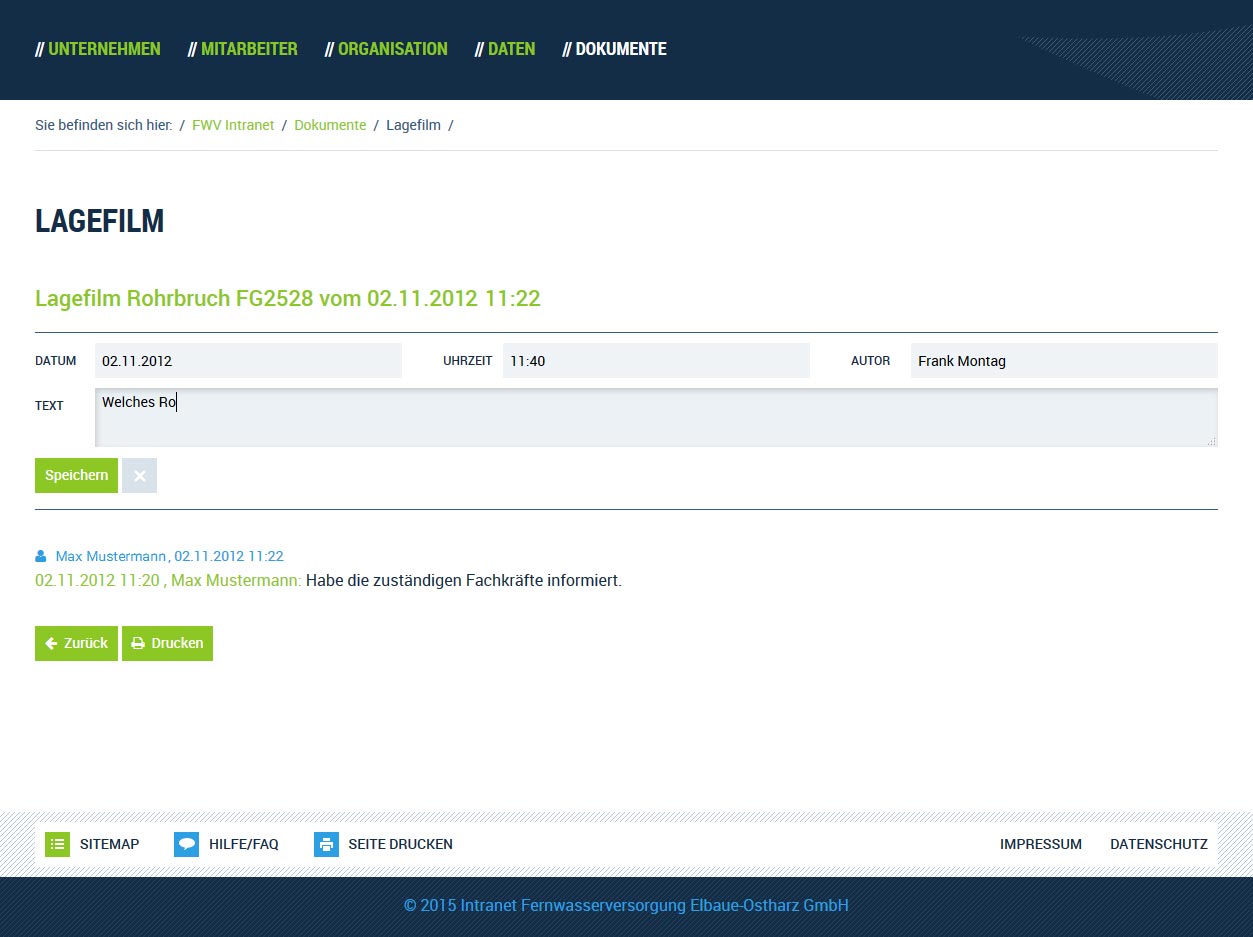Go back using the Zurück button
This screenshot has width=1253, height=937.
[76, 643]
